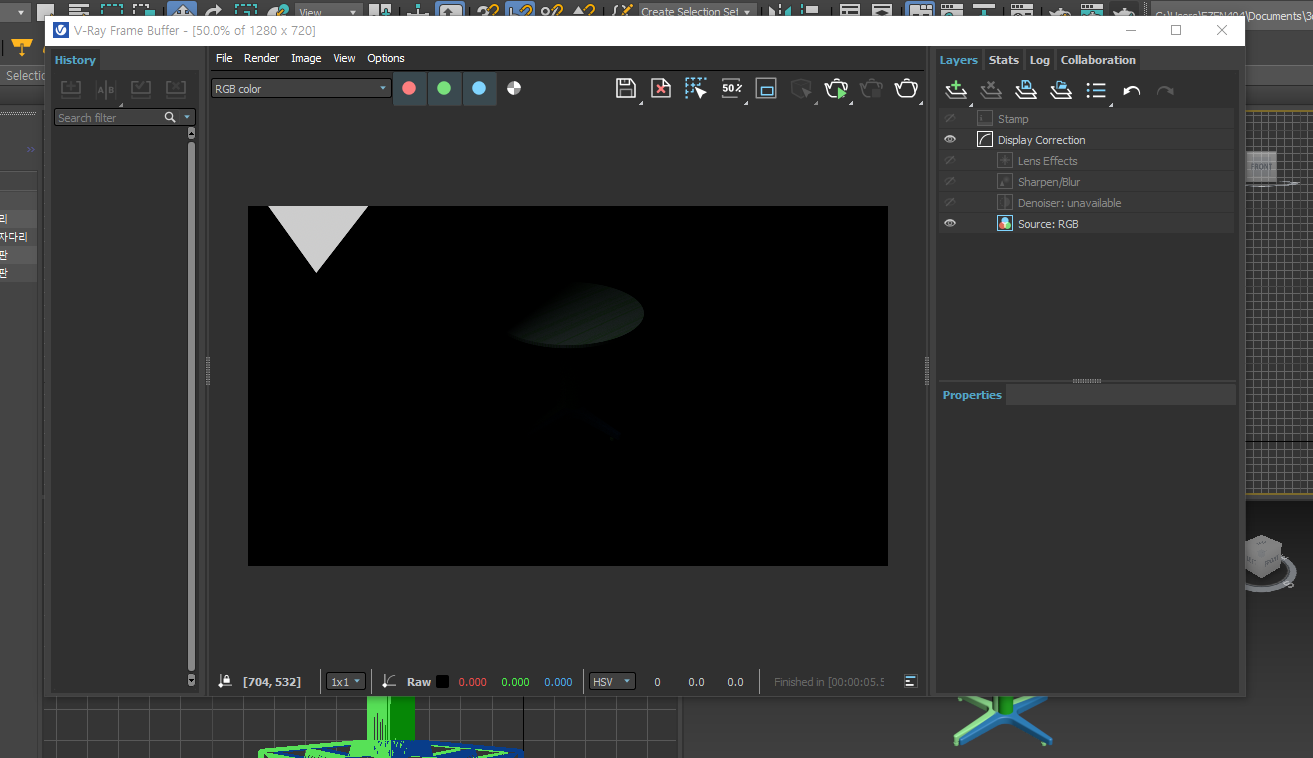This screenshot has height=758, width=1313.
Task: Clear the frame buffer image
Action: 661,88
